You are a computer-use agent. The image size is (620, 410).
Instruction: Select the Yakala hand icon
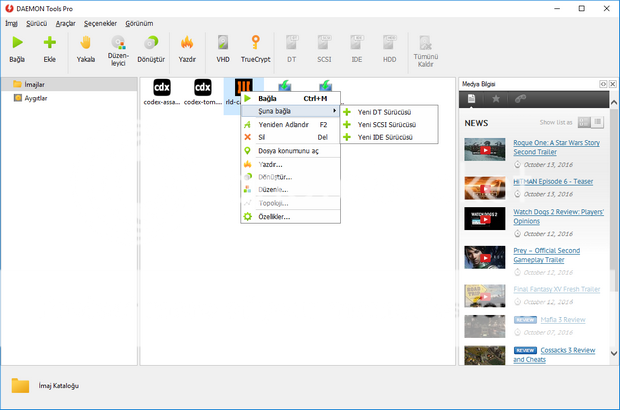point(85,42)
